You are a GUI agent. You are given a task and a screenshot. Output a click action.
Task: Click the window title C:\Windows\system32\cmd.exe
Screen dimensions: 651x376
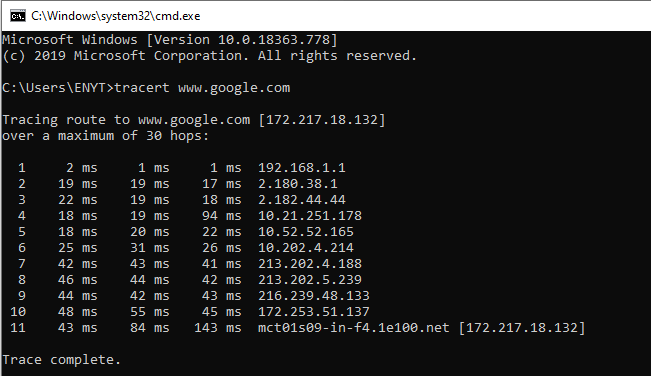(x=115, y=16)
